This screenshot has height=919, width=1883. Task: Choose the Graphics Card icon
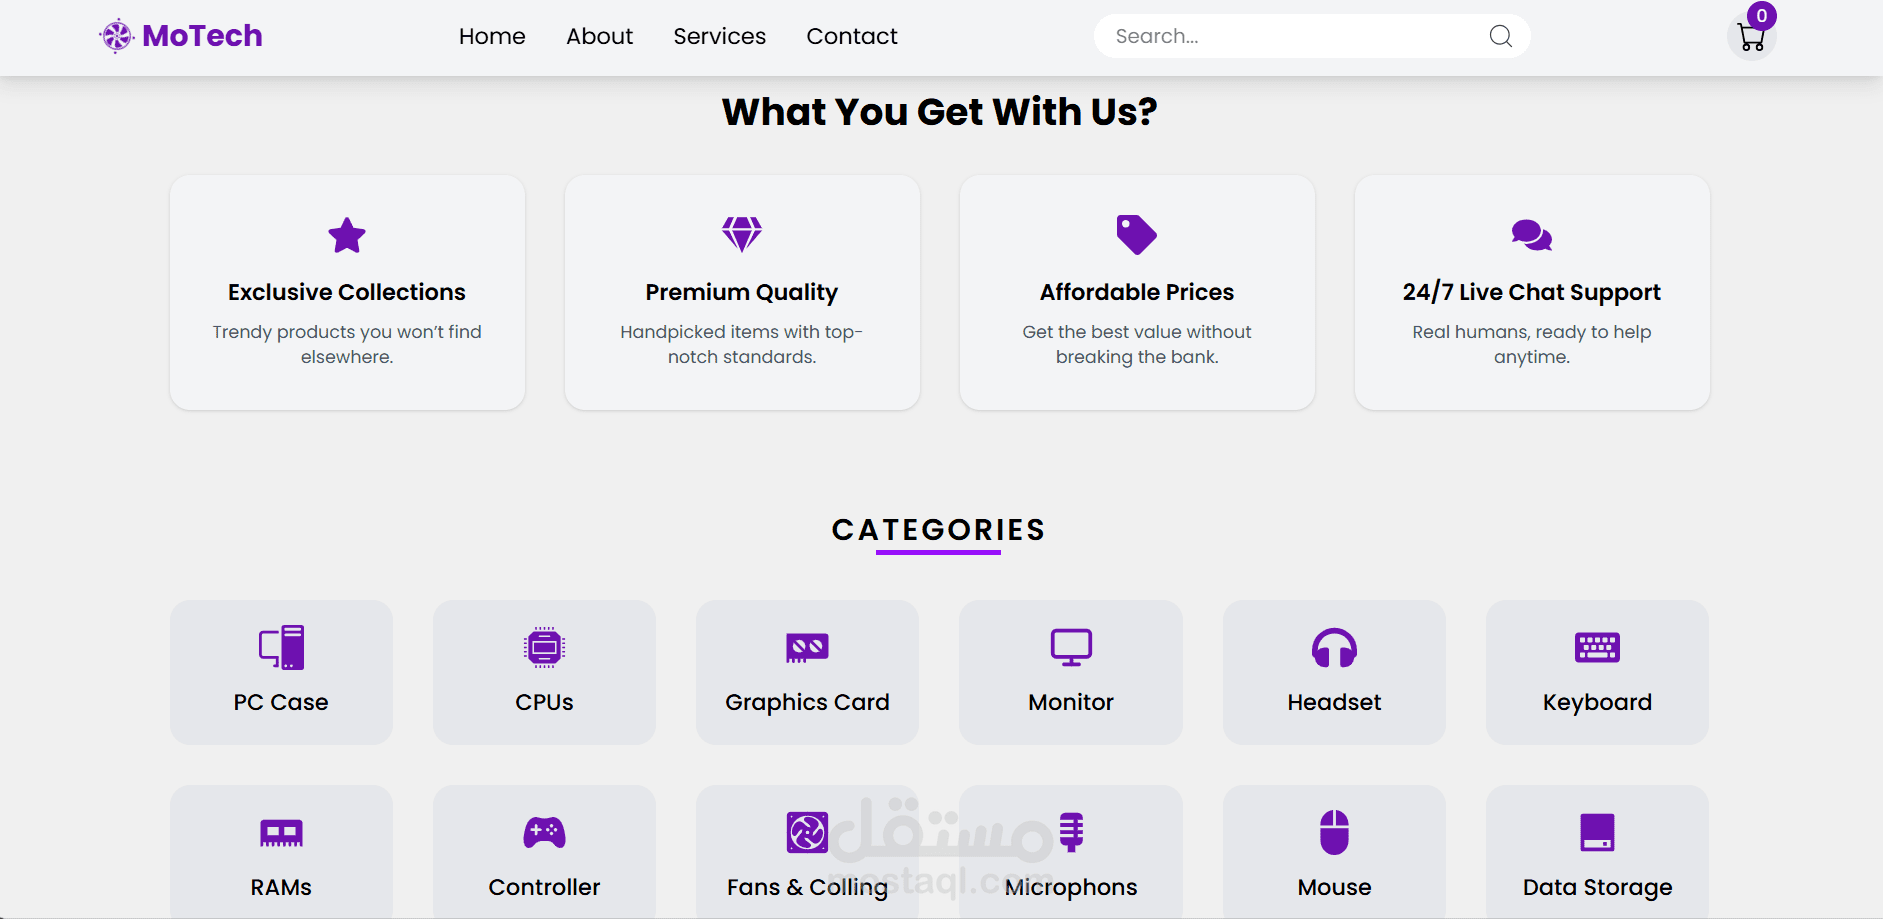pyautogui.click(x=807, y=648)
